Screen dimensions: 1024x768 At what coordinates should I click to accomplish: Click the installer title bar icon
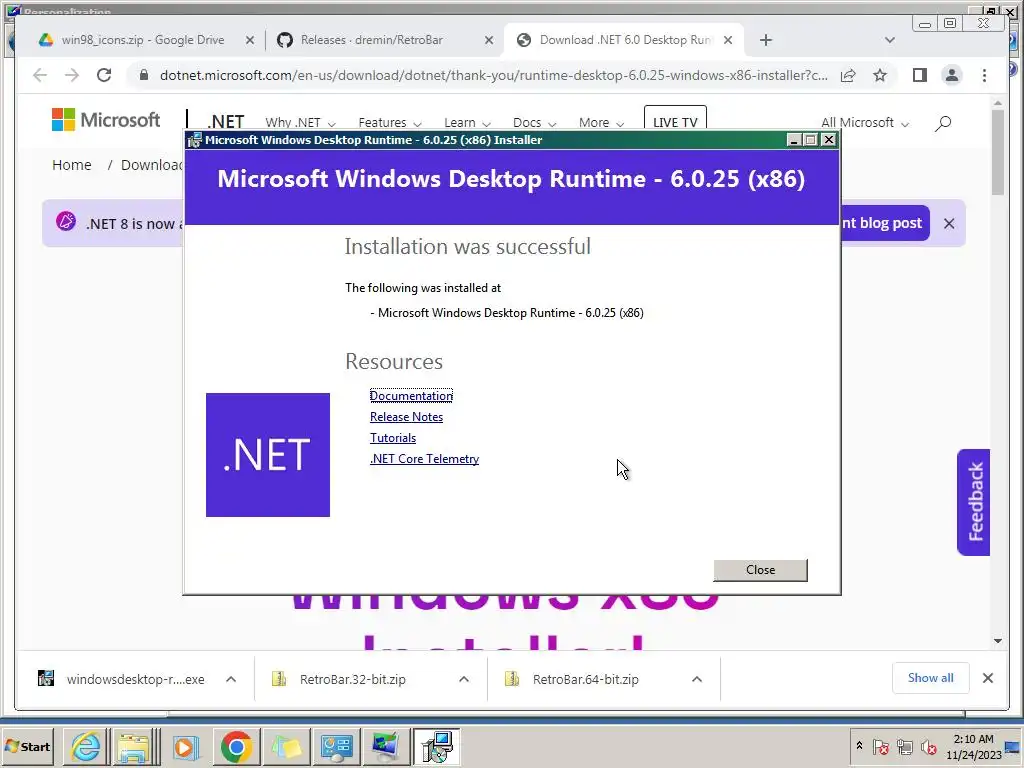pyautogui.click(x=194, y=140)
